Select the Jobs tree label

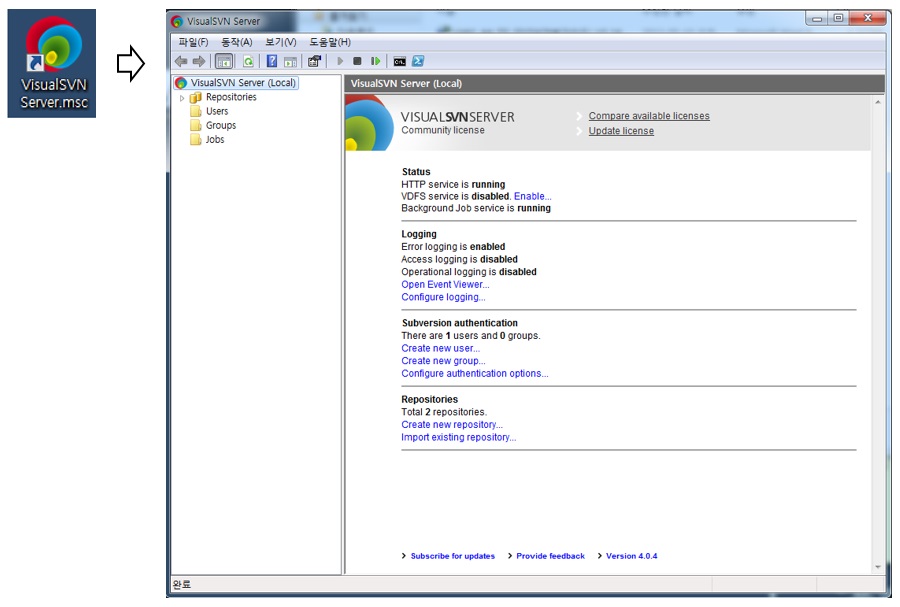pyautogui.click(x=215, y=139)
